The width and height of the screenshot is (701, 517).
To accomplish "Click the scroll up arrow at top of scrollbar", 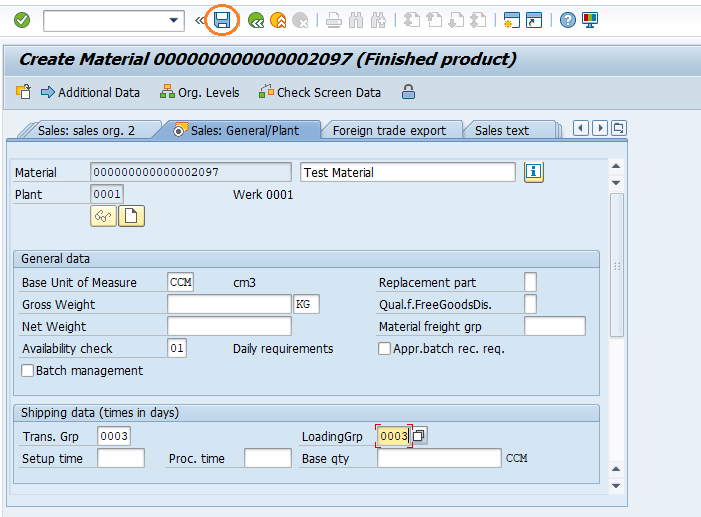I will pos(616,166).
